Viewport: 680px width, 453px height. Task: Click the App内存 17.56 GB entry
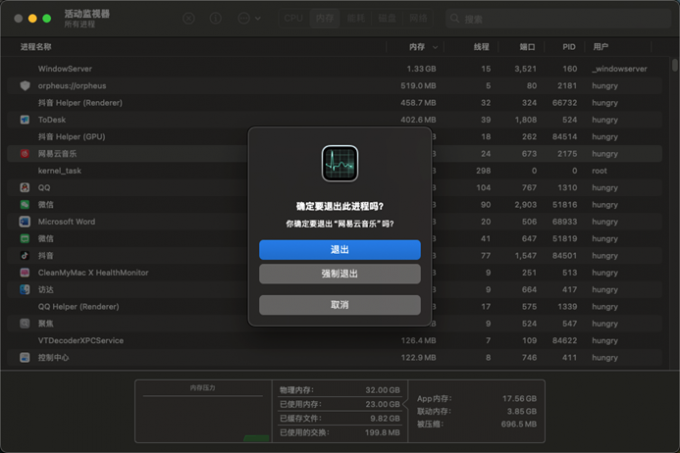point(477,398)
